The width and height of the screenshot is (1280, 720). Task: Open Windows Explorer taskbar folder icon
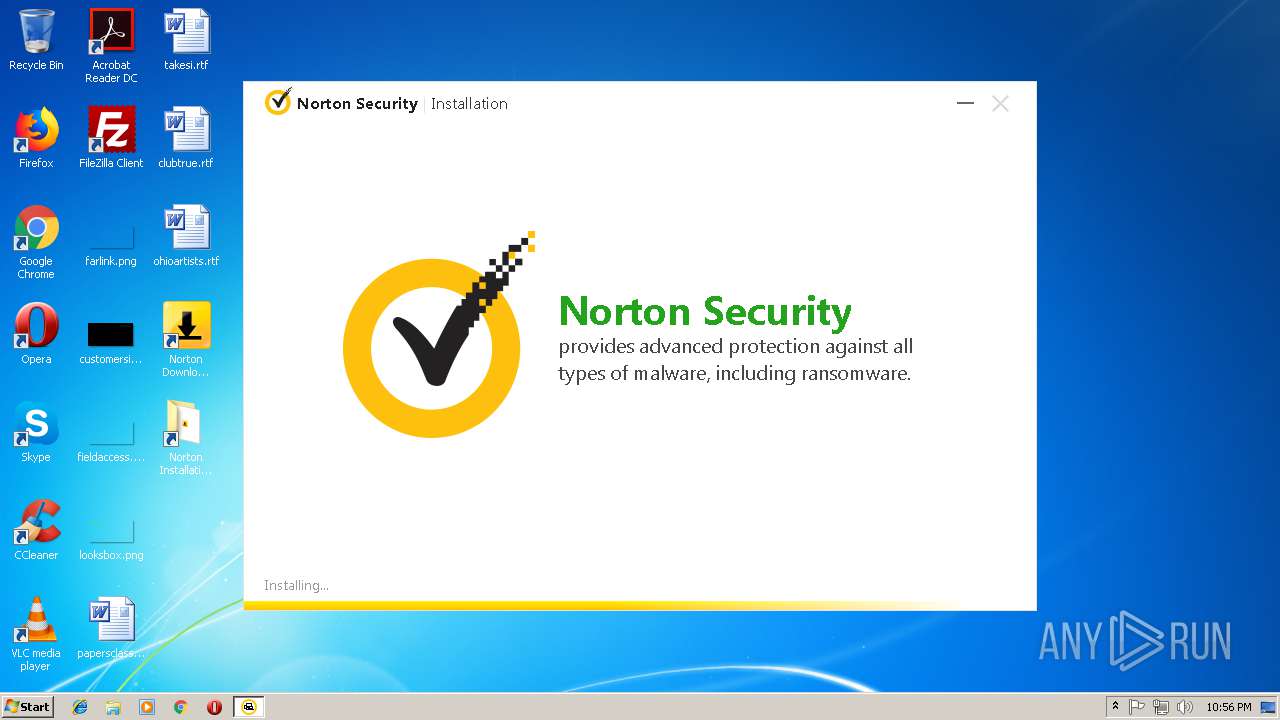(x=113, y=707)
